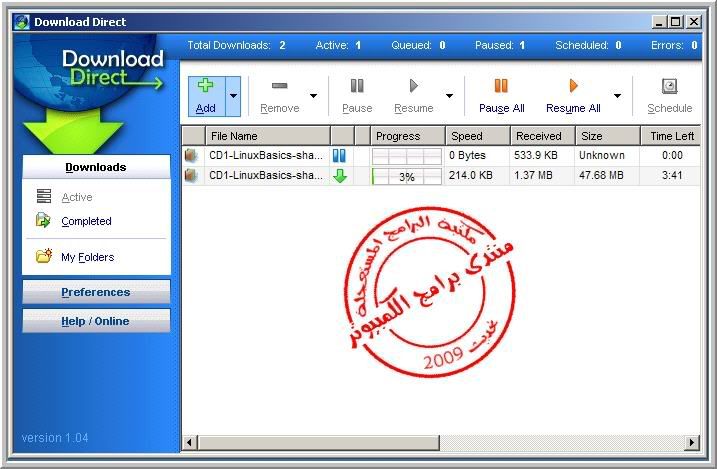
Task: Click the '1.37 MB' received cell
Action: tap(533, 175)
